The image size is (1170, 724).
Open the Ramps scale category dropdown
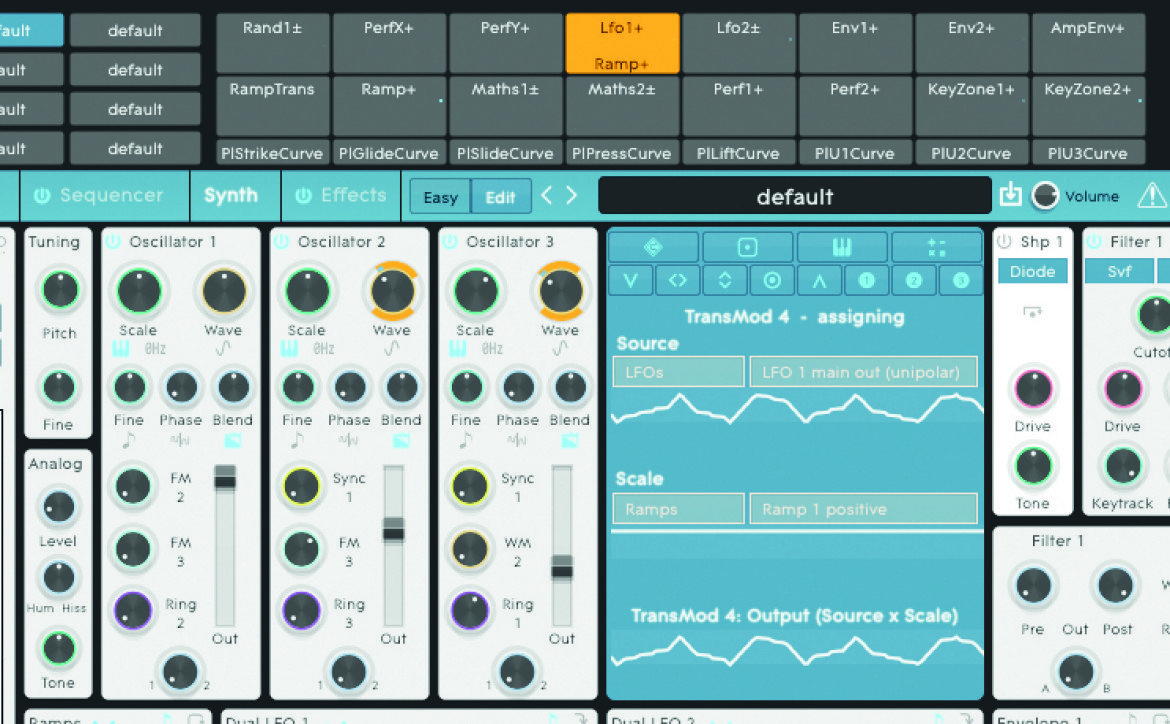tap(678, 509)
